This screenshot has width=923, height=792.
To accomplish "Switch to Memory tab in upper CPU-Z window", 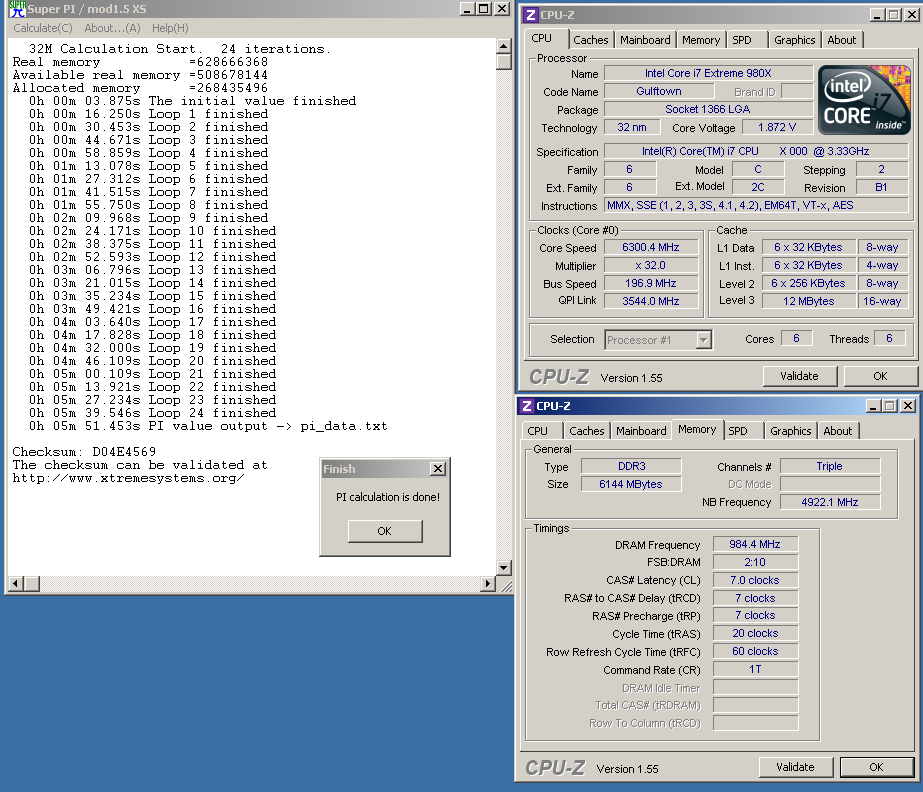I will coord(700,40).
